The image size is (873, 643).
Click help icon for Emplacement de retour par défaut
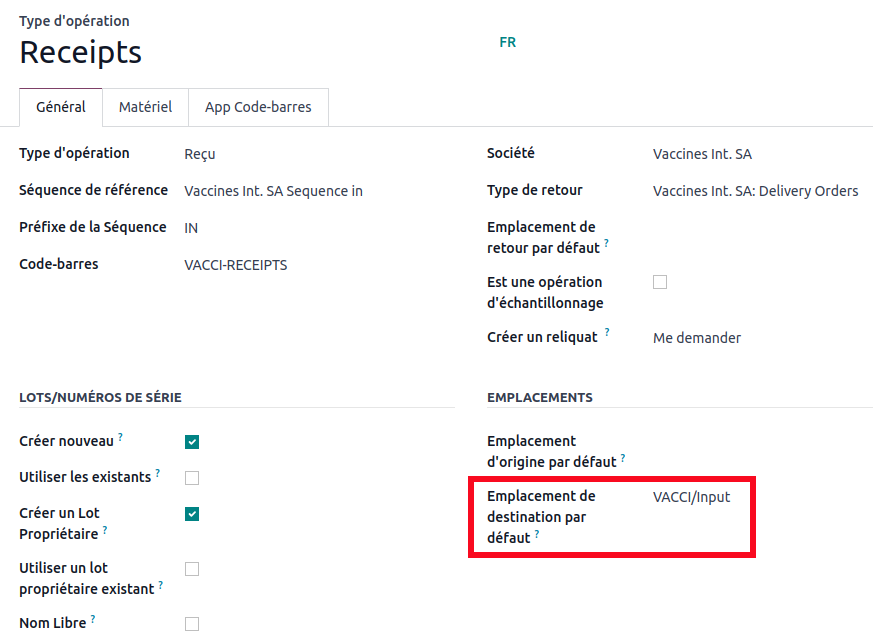pos(607,244)
